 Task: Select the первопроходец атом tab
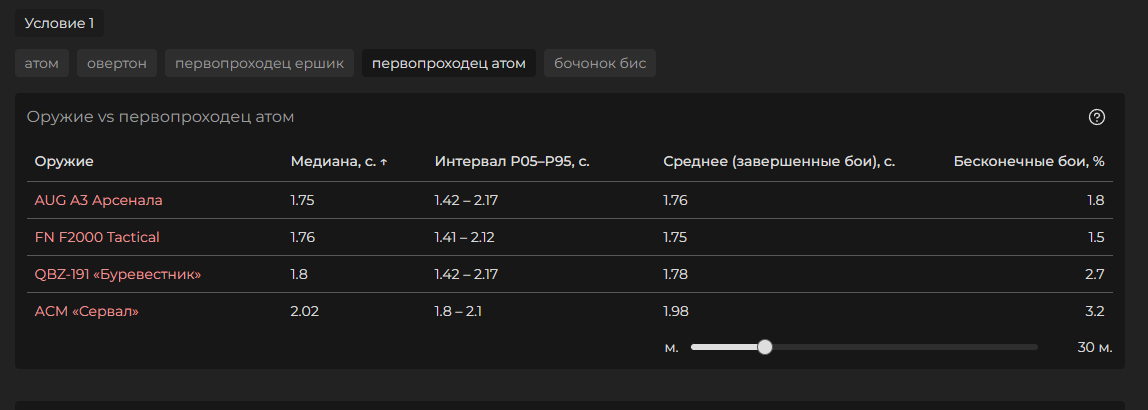[x=449, y=63]
